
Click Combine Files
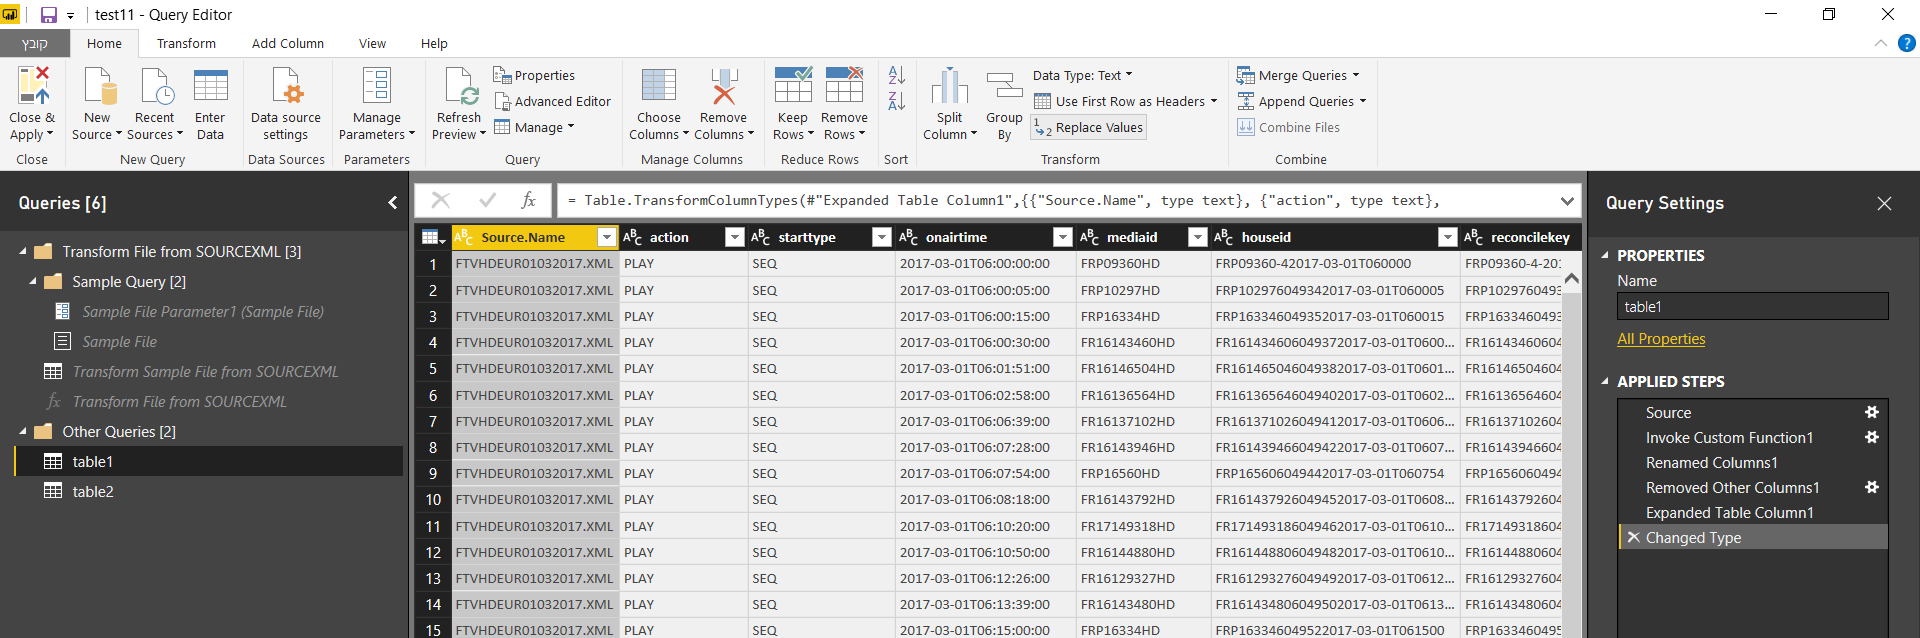(1288, 127)
